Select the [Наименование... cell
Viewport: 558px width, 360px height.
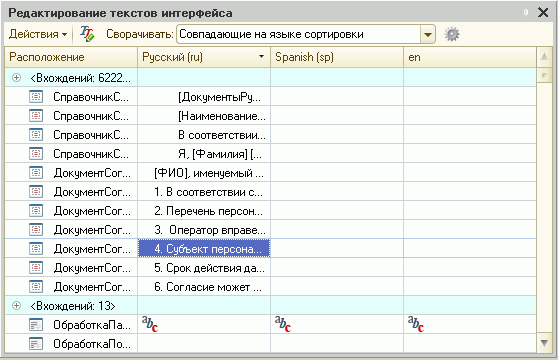point(204,116)
